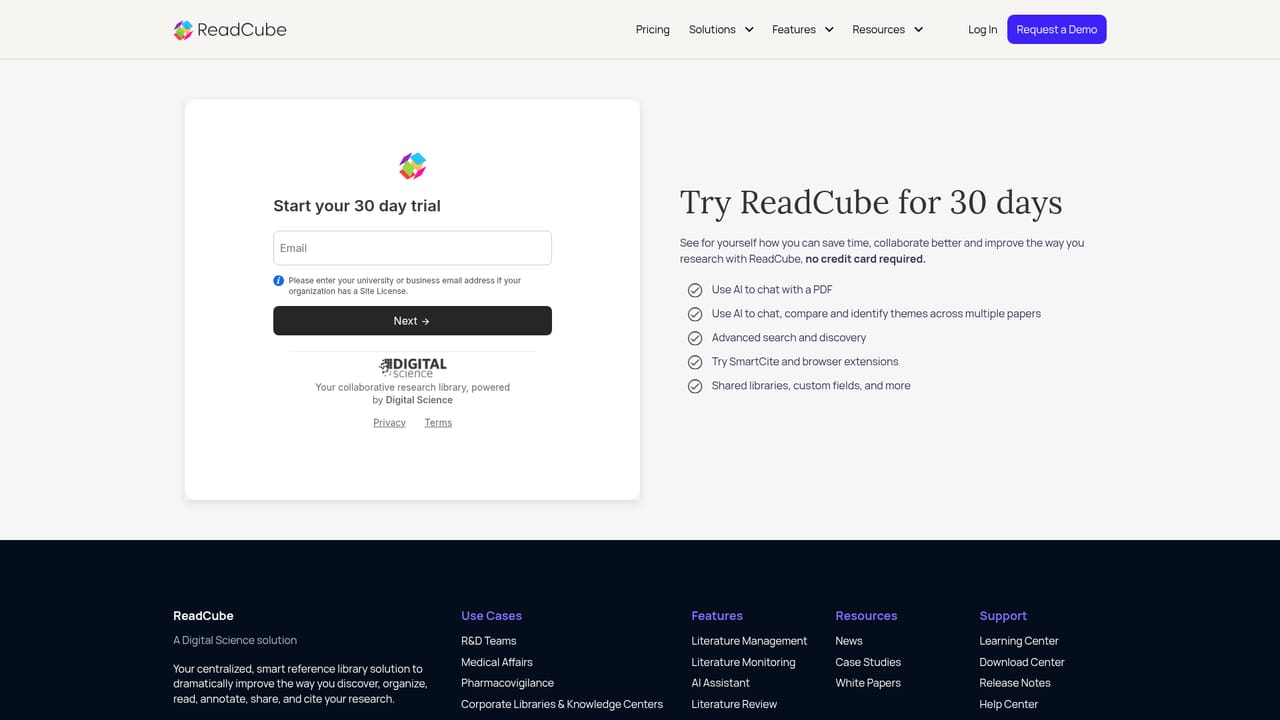Expand the Solutions dropdown menu
This screenshot has height=720, width=1280.
[721, 30]
